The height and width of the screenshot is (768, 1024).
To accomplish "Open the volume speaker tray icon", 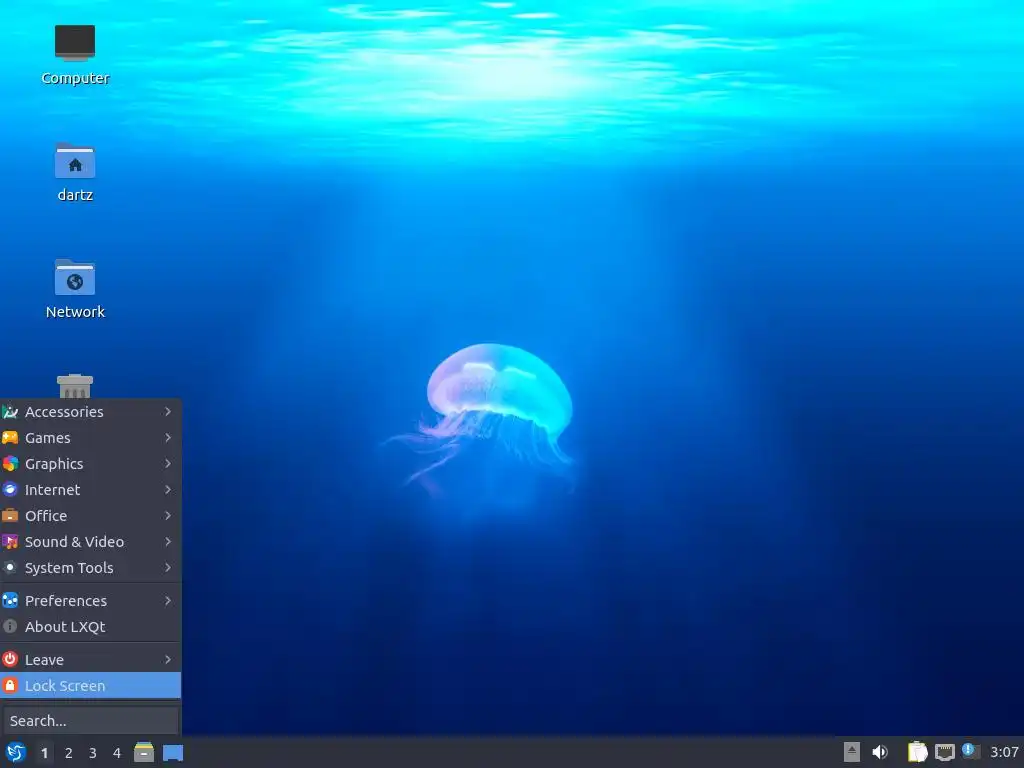I will [x=880, y=752].
